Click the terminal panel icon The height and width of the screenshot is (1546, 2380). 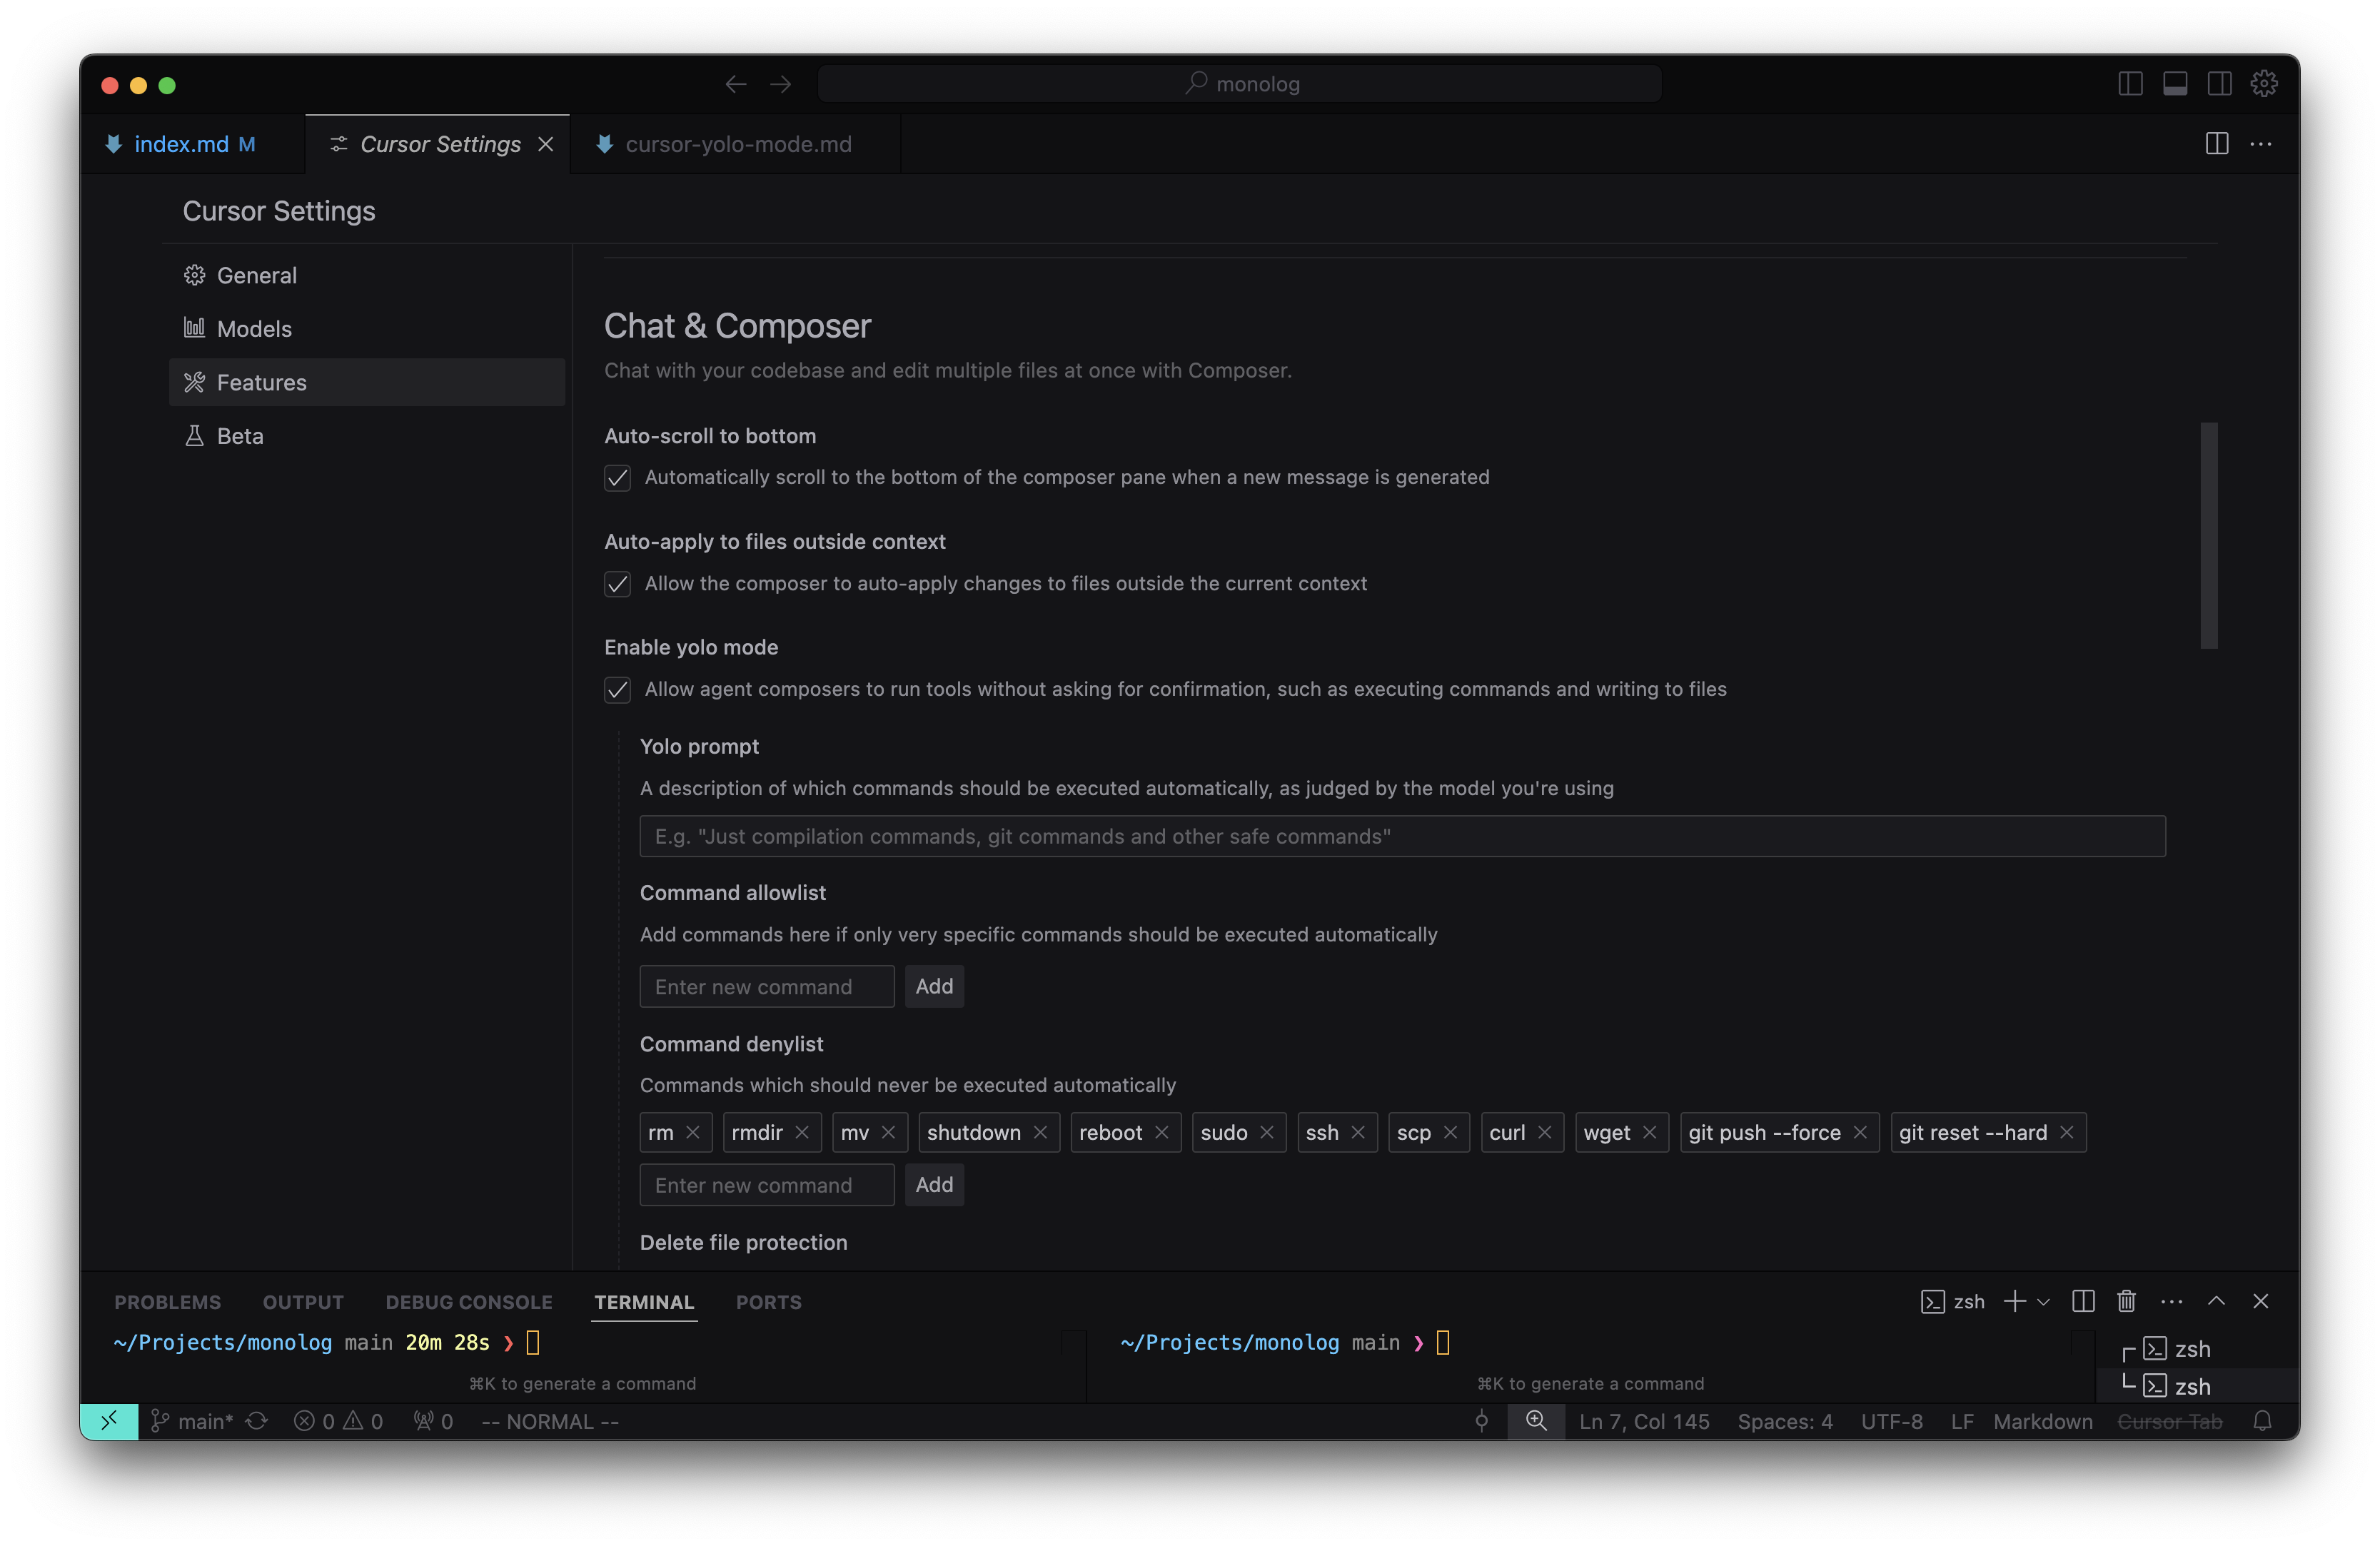click(2174, 81)
